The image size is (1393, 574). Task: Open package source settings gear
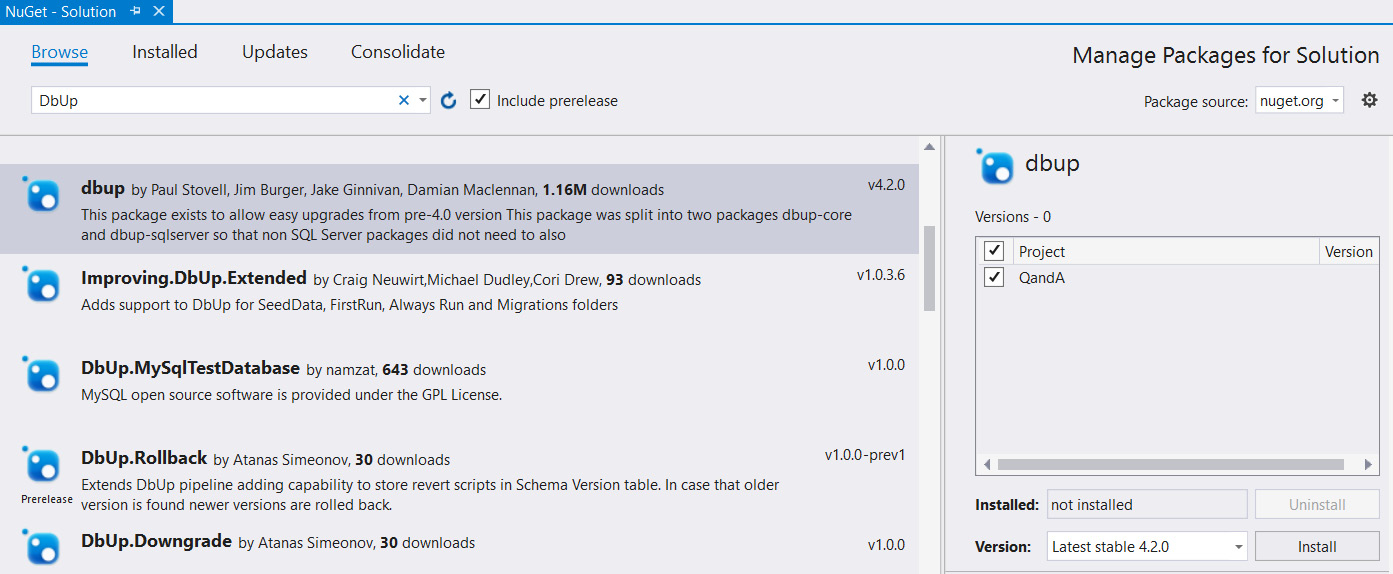1370,100
